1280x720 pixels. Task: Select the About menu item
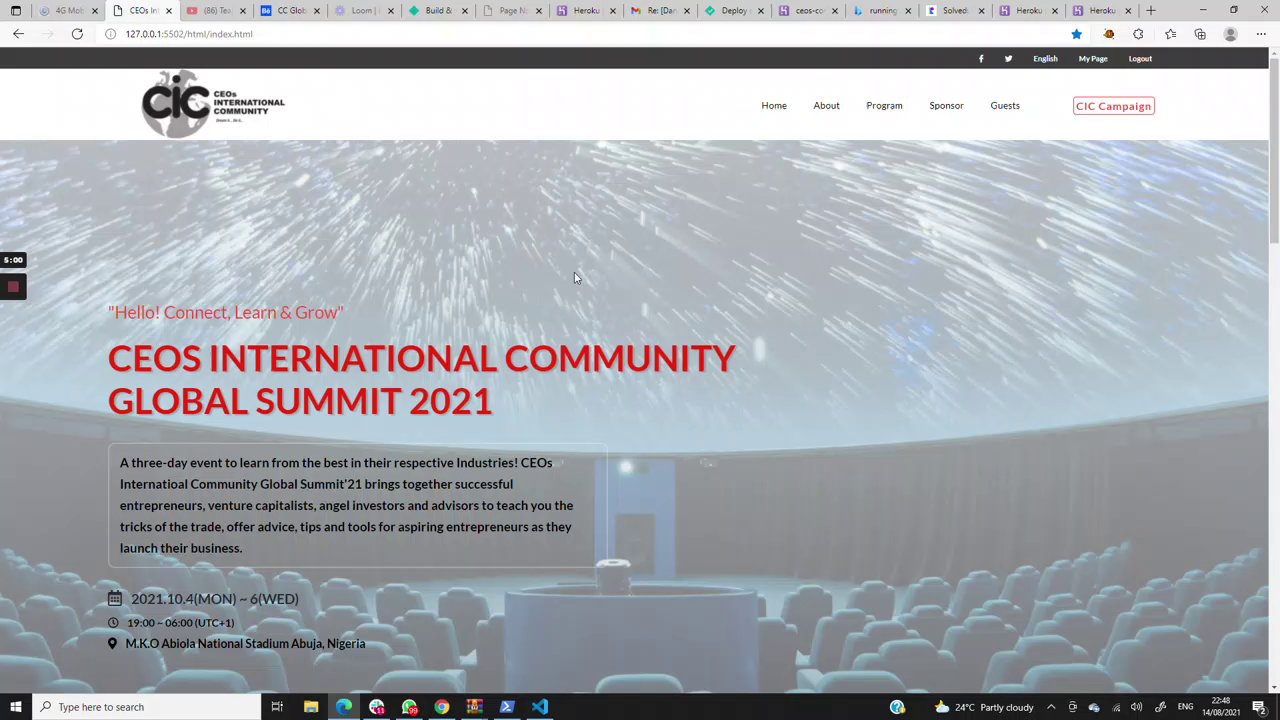[x=826, y=106]
